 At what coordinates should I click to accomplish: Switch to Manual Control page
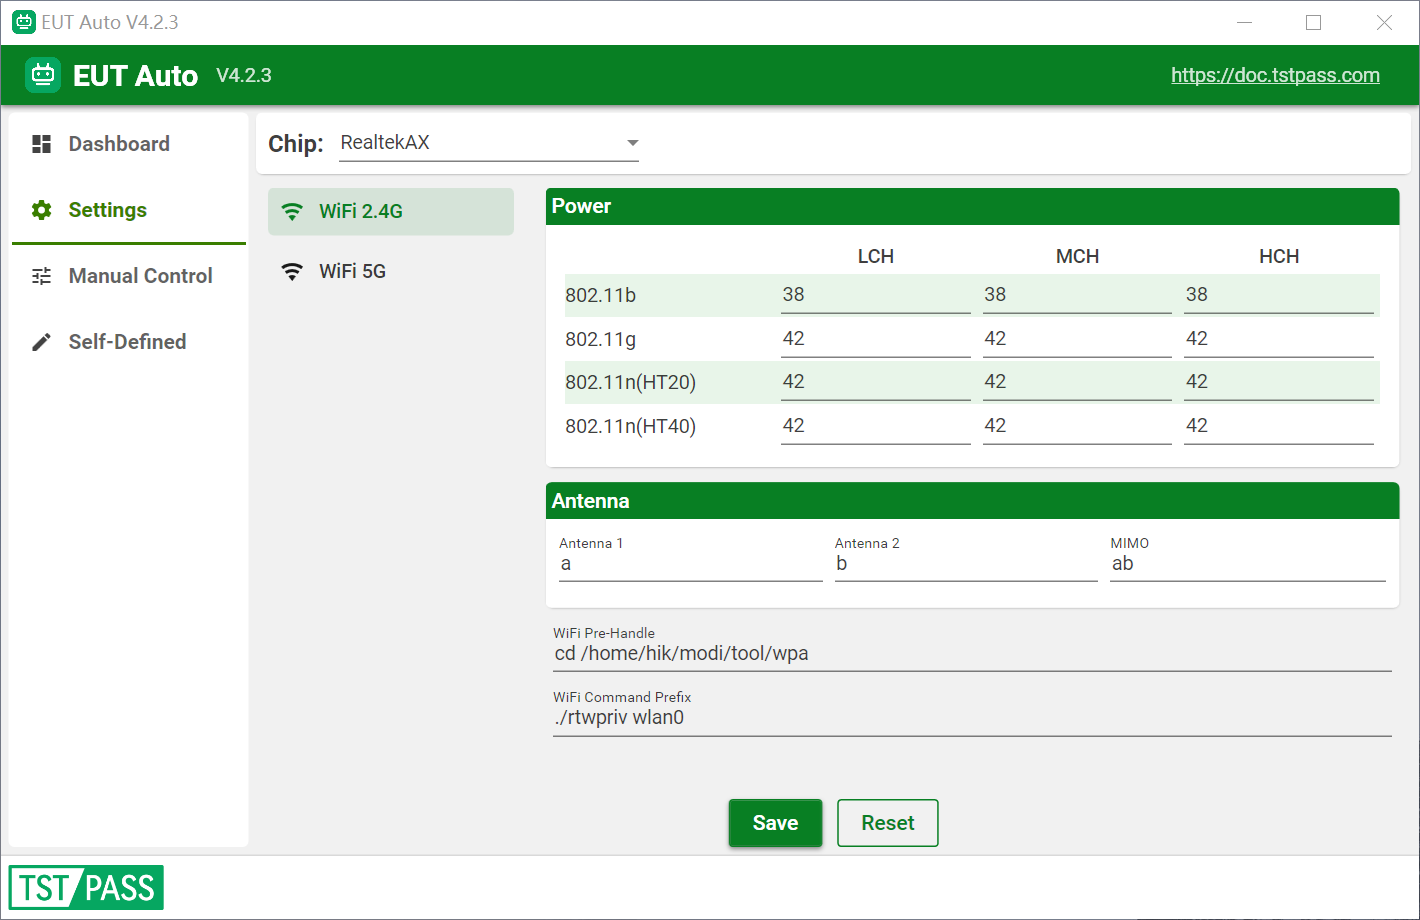[x=129, y=276]
